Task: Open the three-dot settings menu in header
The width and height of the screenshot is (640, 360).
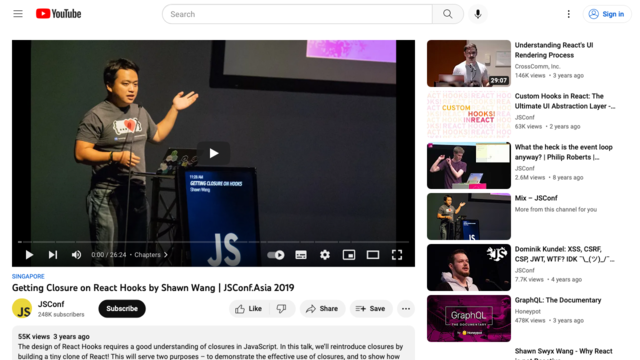Action: (568, 14)
